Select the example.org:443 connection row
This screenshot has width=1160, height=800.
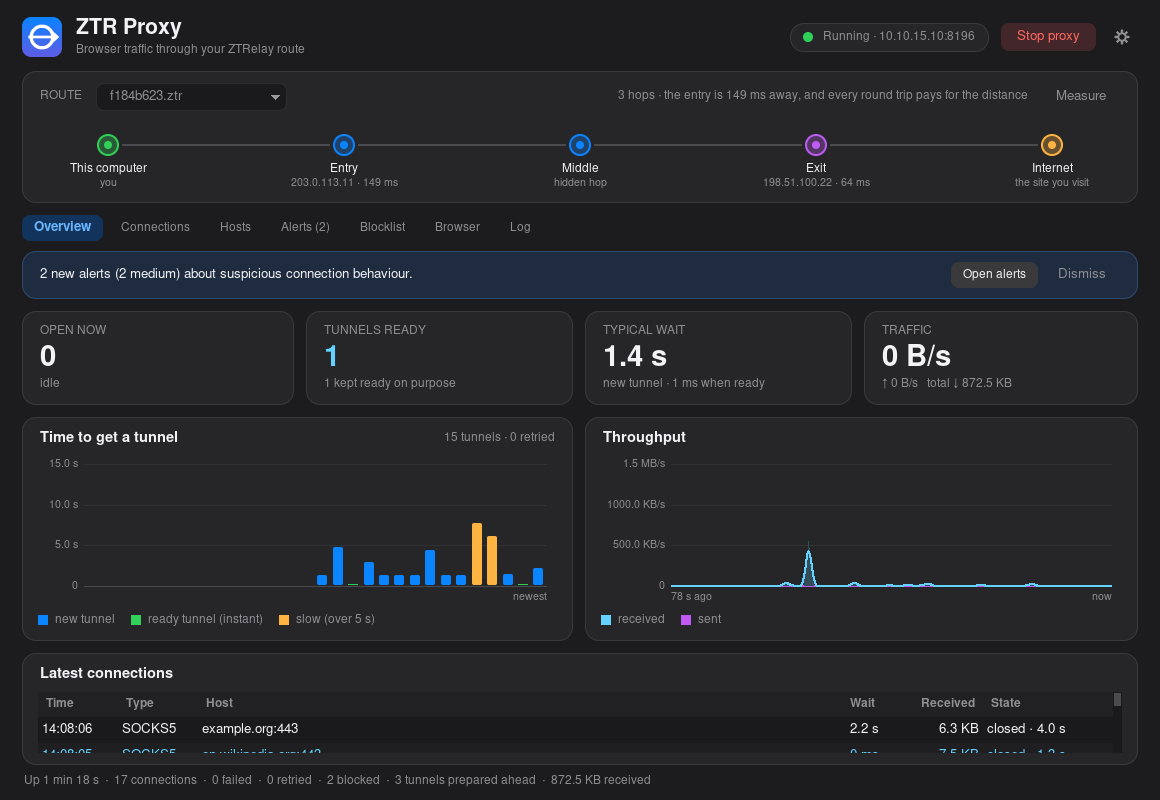575,729
